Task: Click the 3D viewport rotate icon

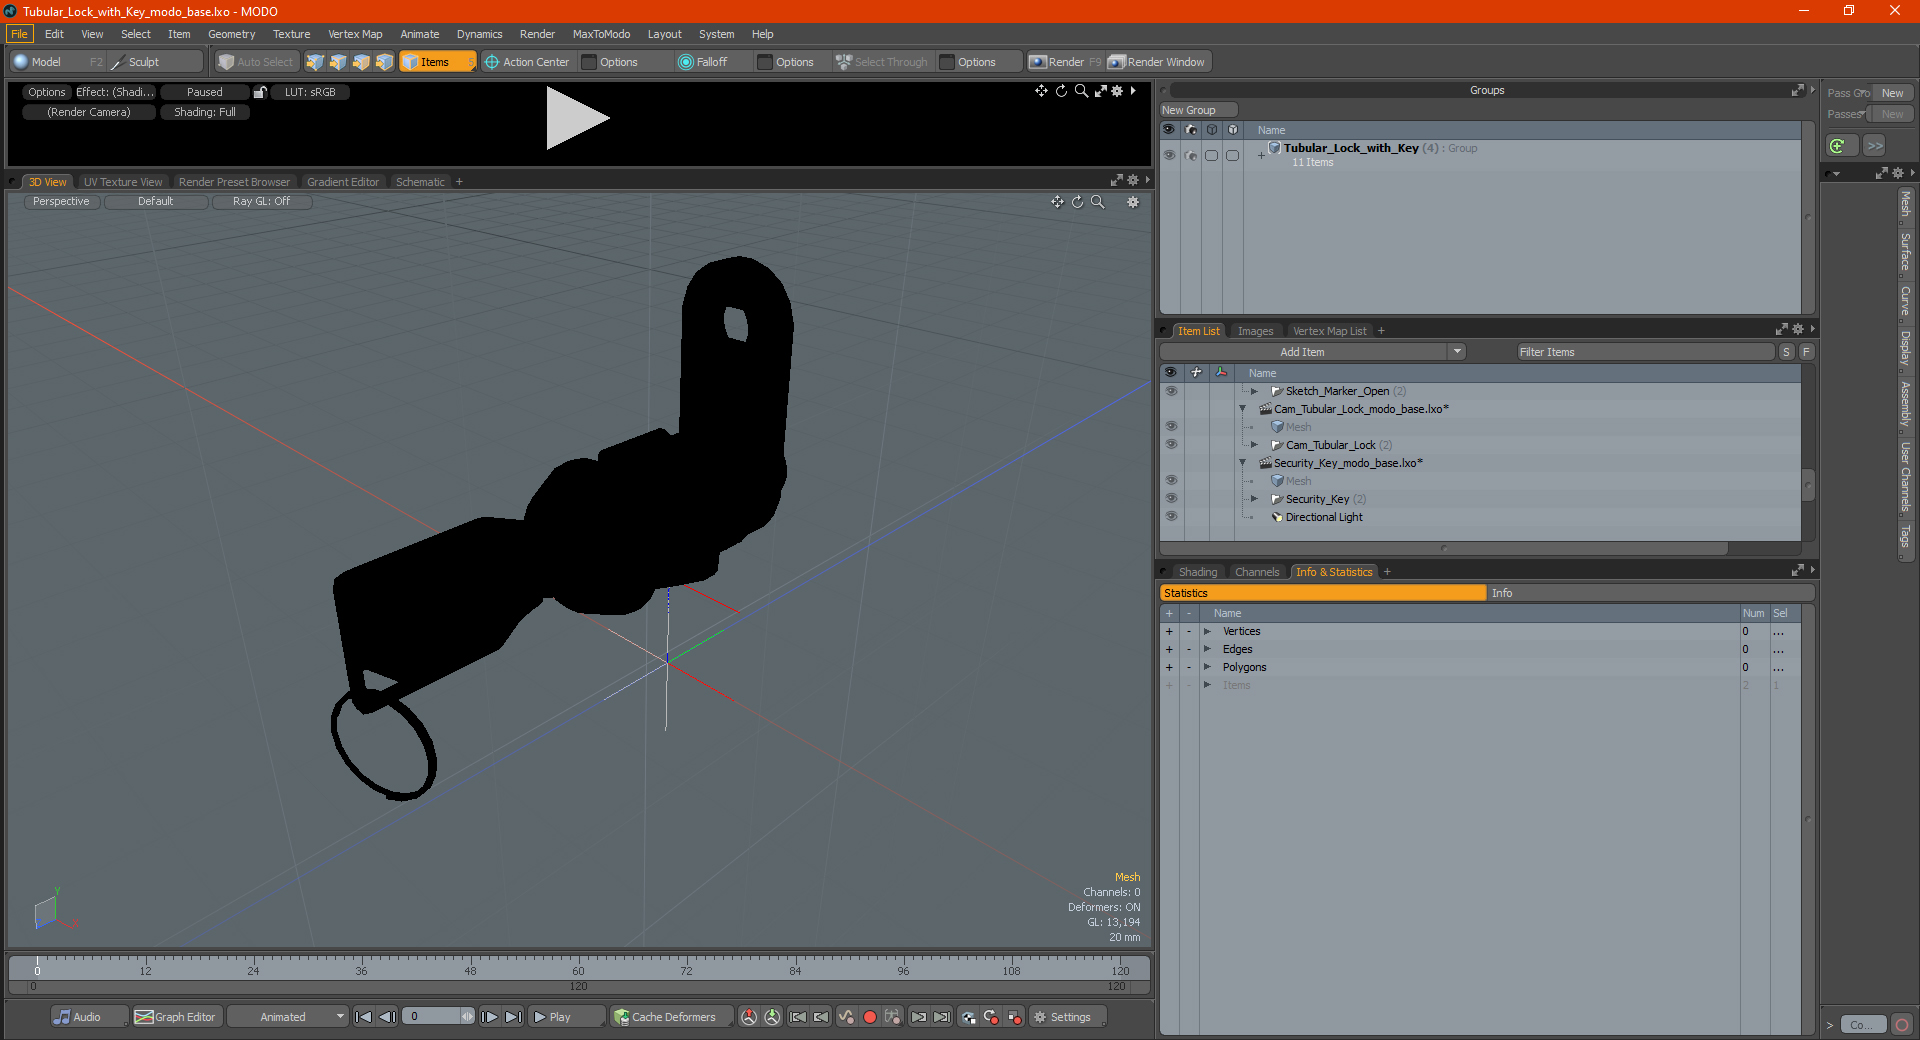Action: click(1077, 202)
